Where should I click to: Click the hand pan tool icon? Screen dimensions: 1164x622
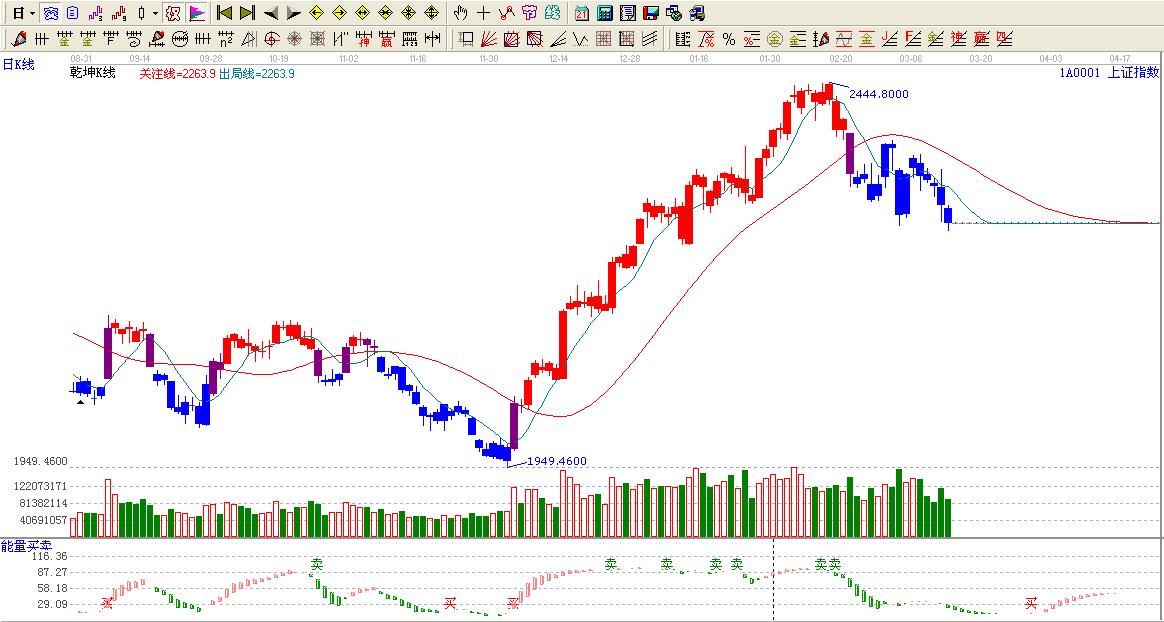click(460, 13)
